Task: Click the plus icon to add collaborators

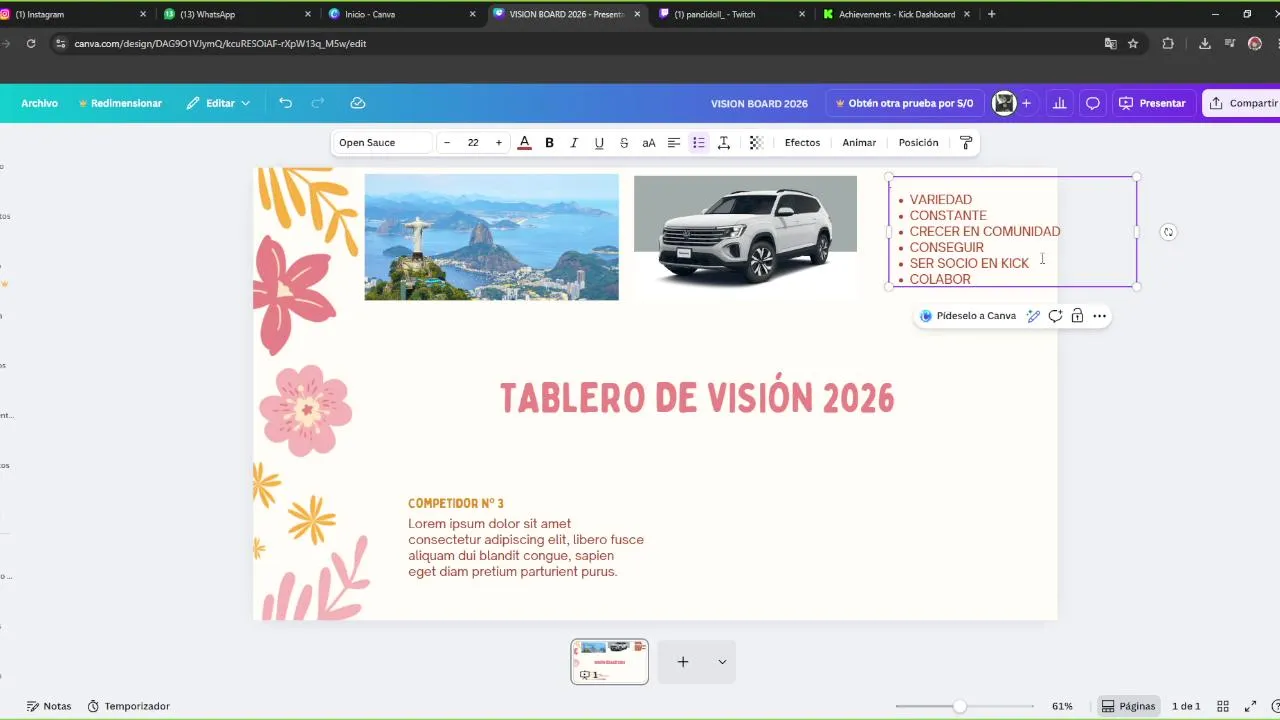Action: click(1026, 103)
